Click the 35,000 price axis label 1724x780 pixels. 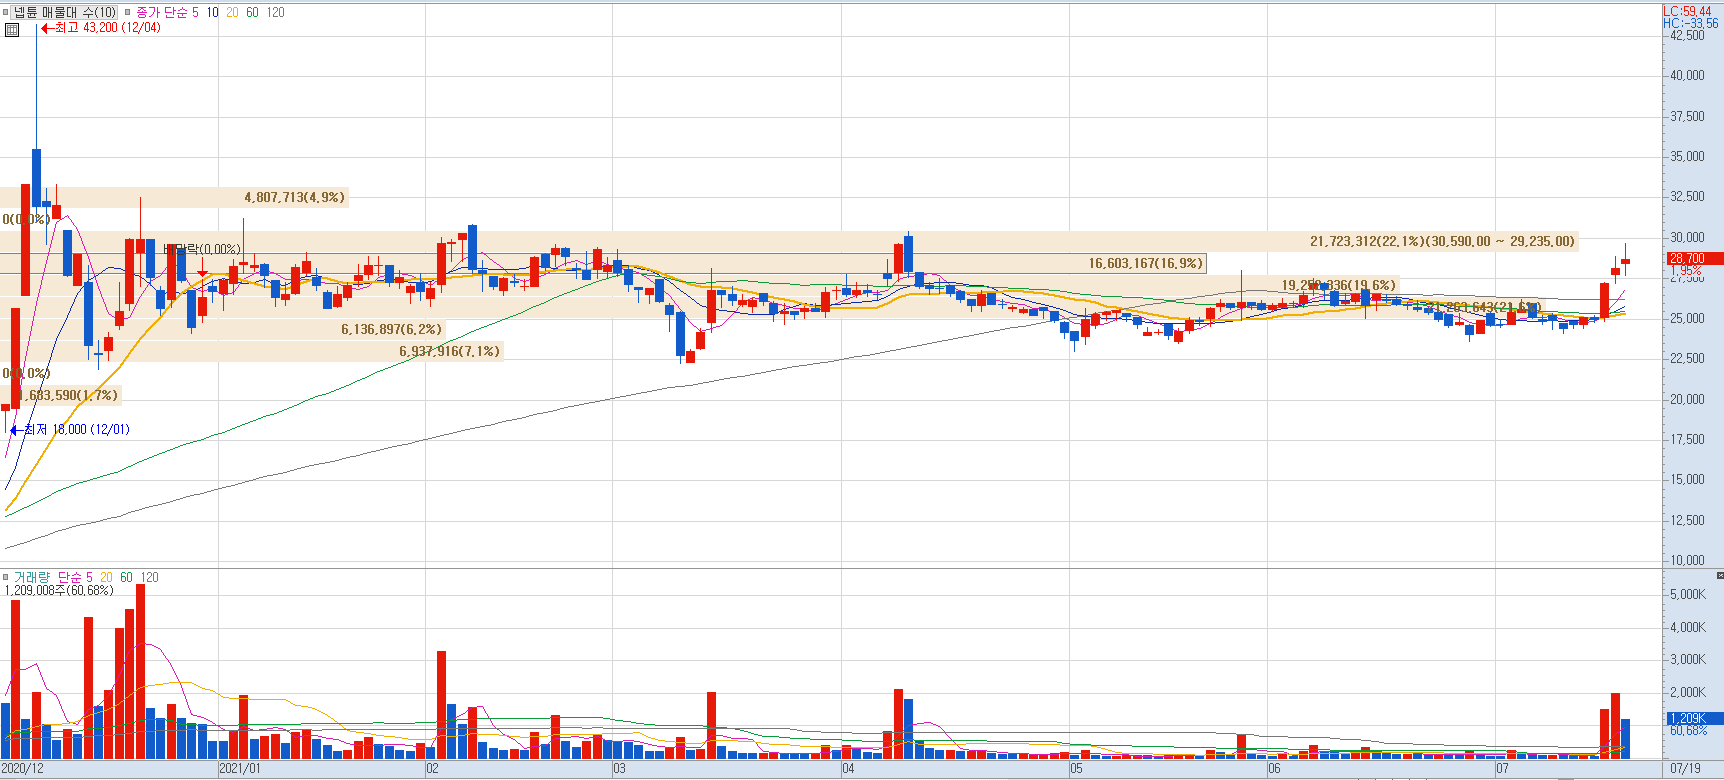click(x=1688, y=156)
